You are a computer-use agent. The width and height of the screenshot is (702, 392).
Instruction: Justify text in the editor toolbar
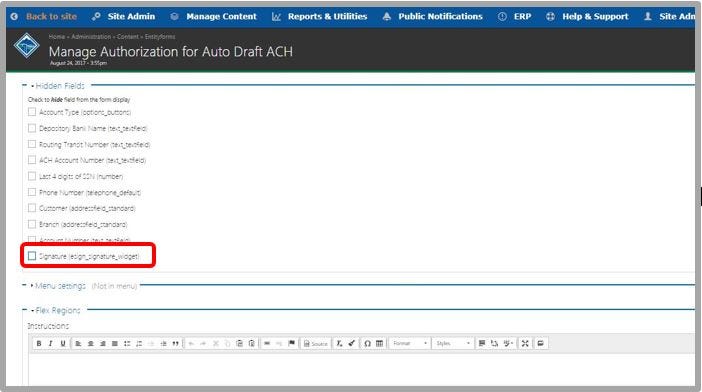115,343
